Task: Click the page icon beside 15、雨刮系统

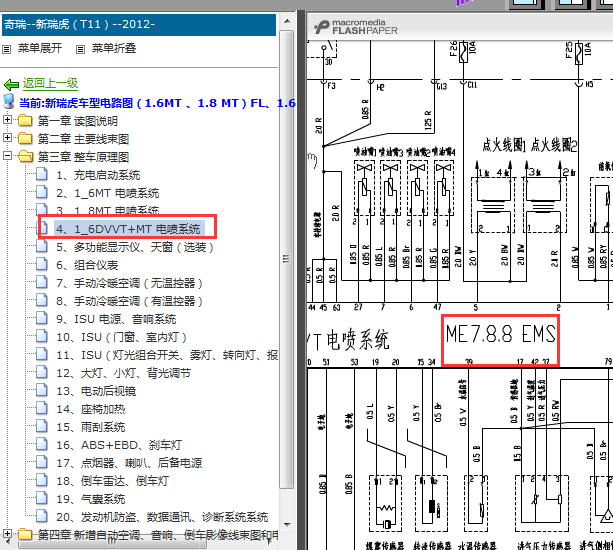Action: point(42,426)
